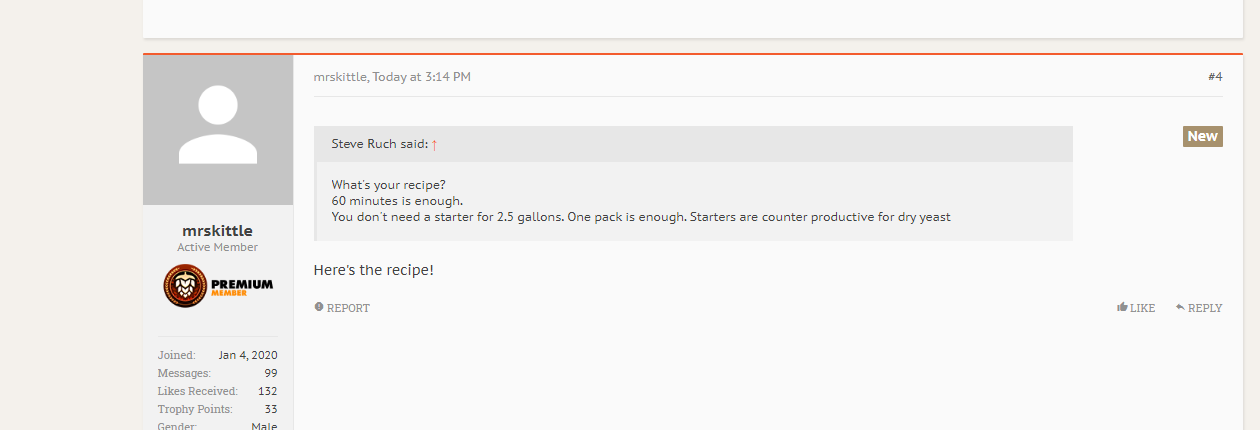Click the Active Member user title
Viewport: 1260px width, 430px height.
coord(218,247)
